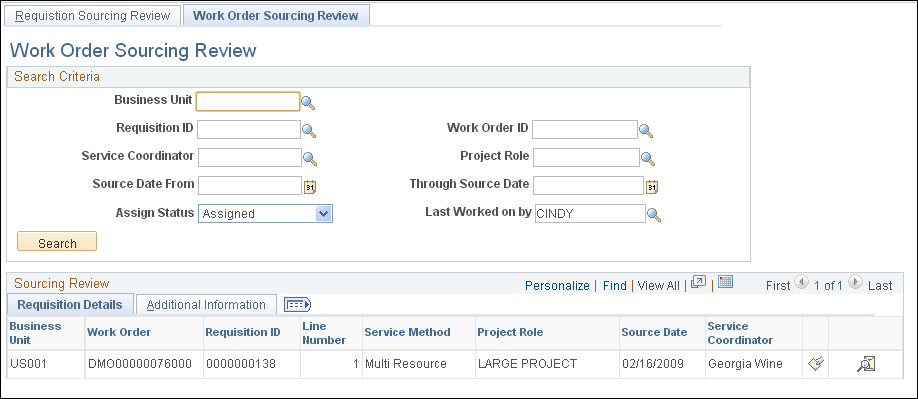This screenshot has height=399, width=918.
Task: Focus the Work Order ID field
Action: coord(585,129)
